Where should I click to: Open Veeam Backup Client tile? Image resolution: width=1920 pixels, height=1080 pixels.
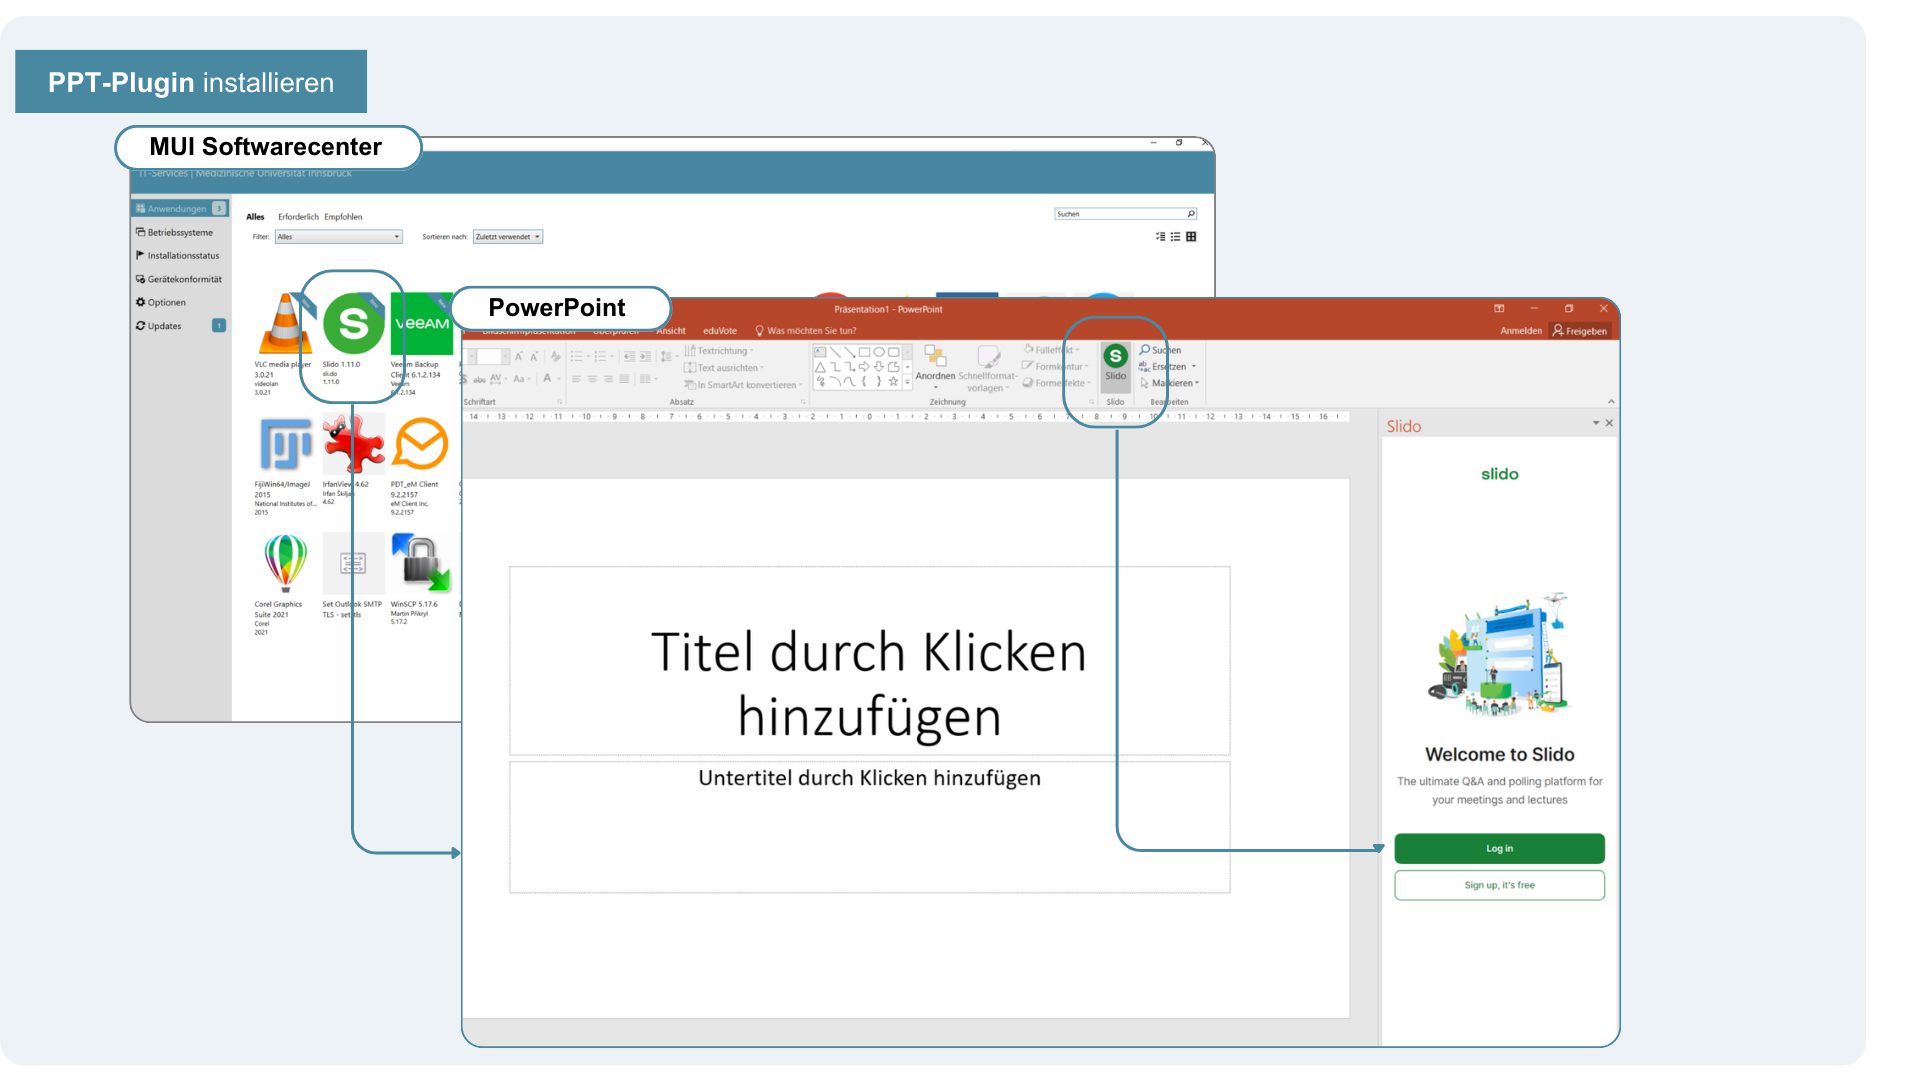(x=421, y=343)
